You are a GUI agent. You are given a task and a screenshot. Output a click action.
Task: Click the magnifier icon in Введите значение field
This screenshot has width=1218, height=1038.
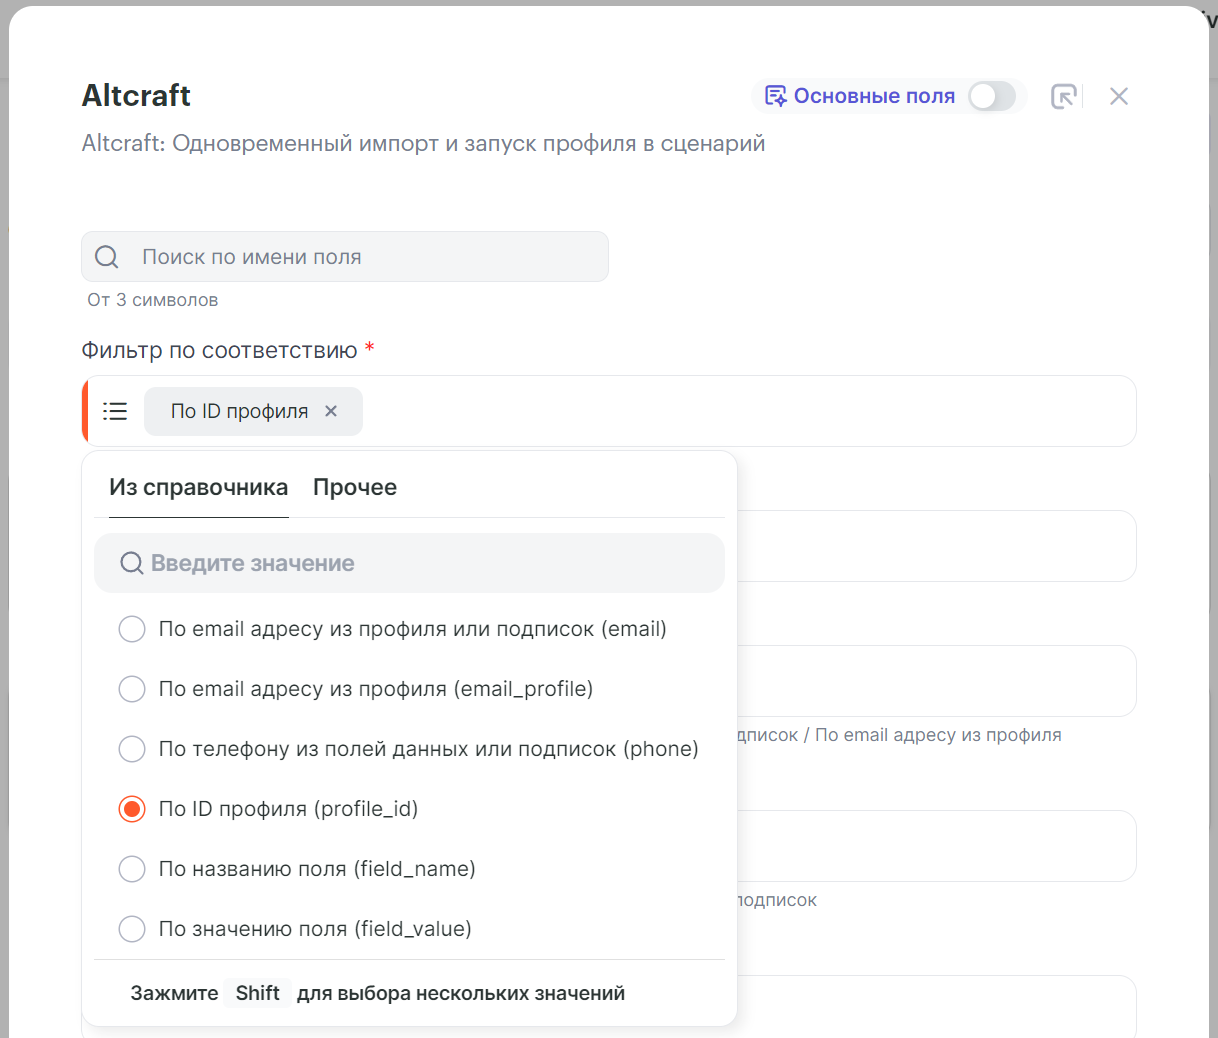tap(132, 563)
